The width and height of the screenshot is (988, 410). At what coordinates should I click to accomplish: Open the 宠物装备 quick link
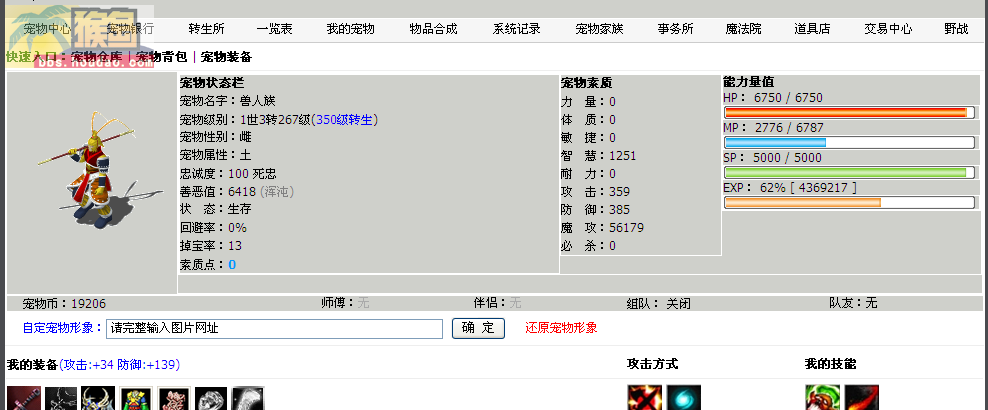point(226,57)
